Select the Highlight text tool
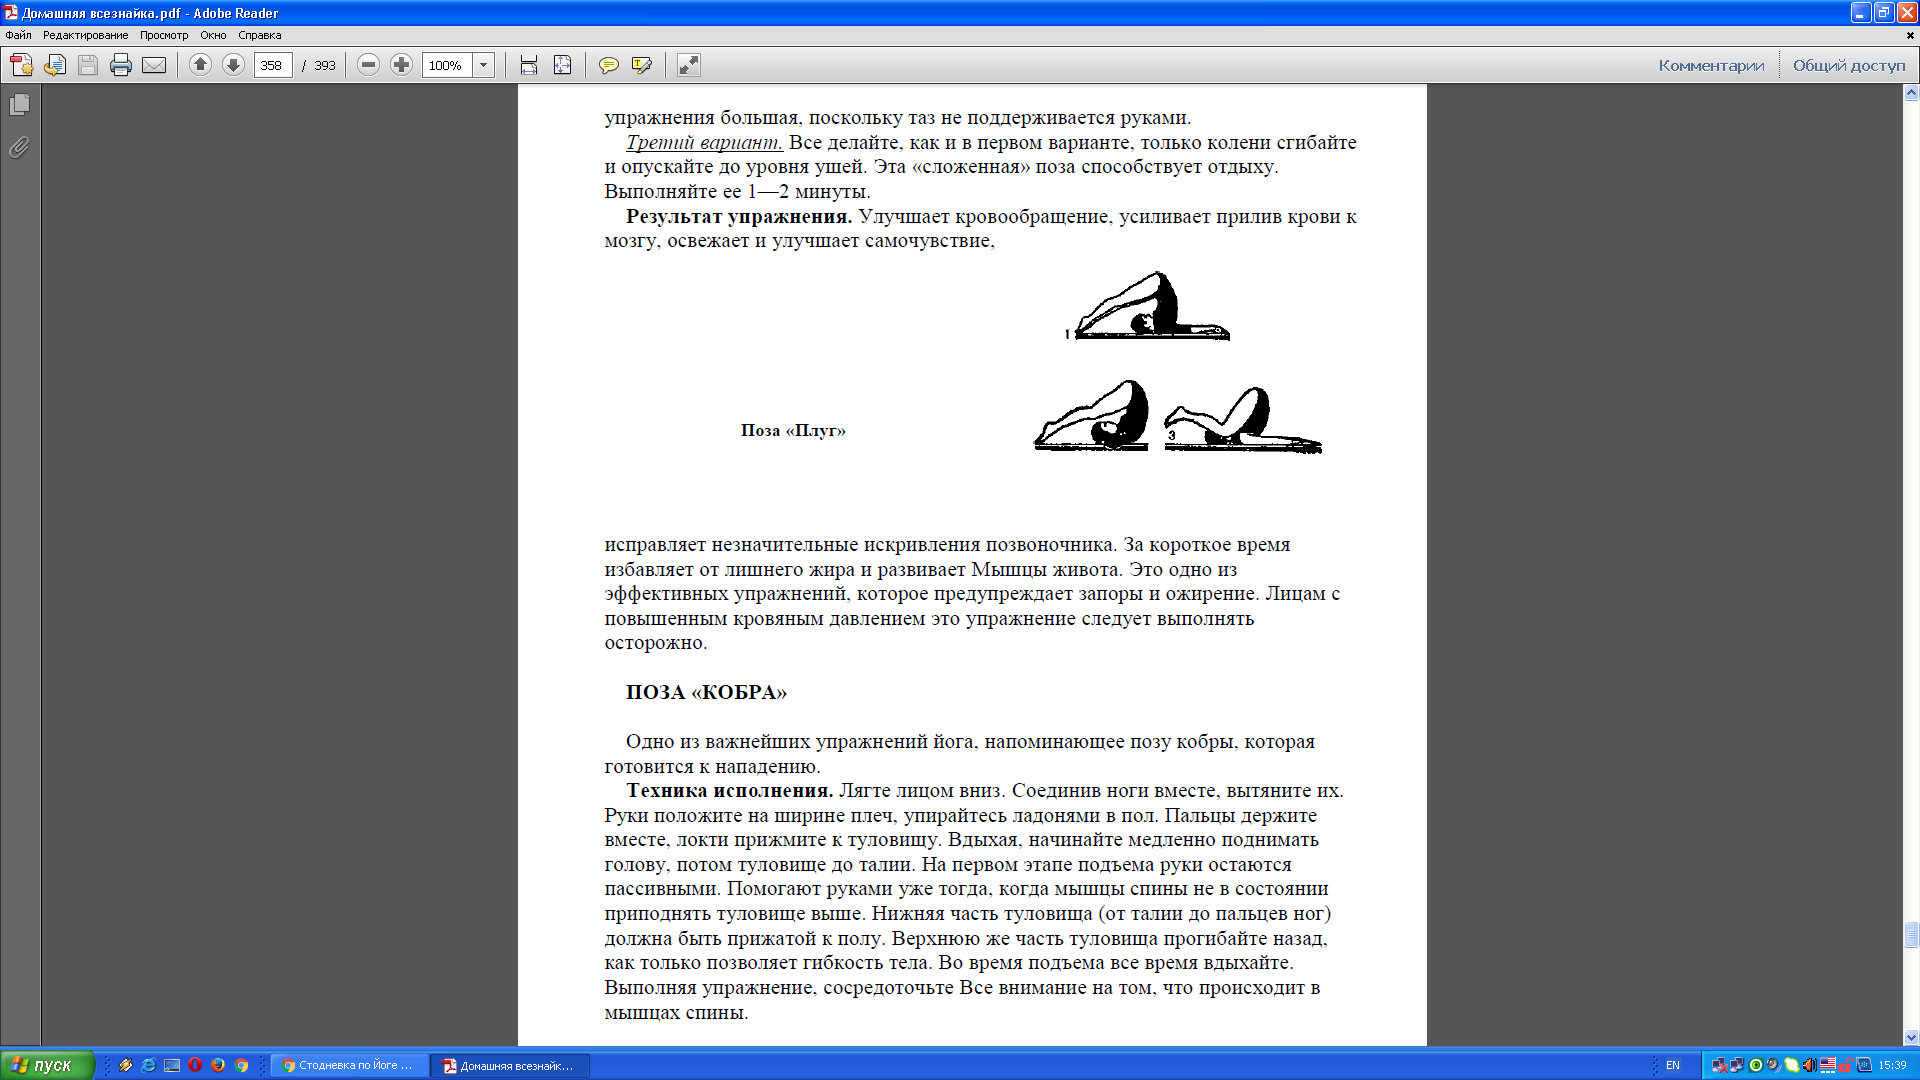Image resolution: width=1920 pixels, height=1080 pixels. click(642, 65)
